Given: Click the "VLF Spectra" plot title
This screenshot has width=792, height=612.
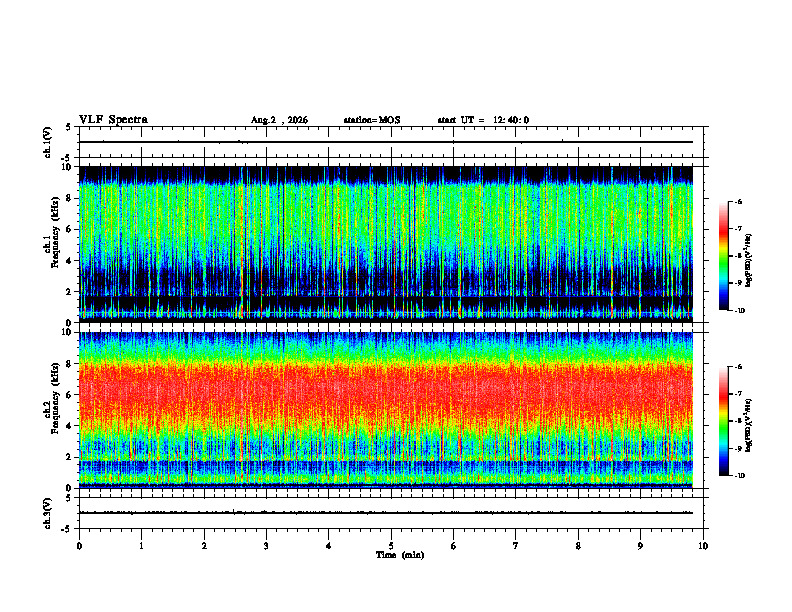Looking at the screenshot, I should [x=113, y=120].
